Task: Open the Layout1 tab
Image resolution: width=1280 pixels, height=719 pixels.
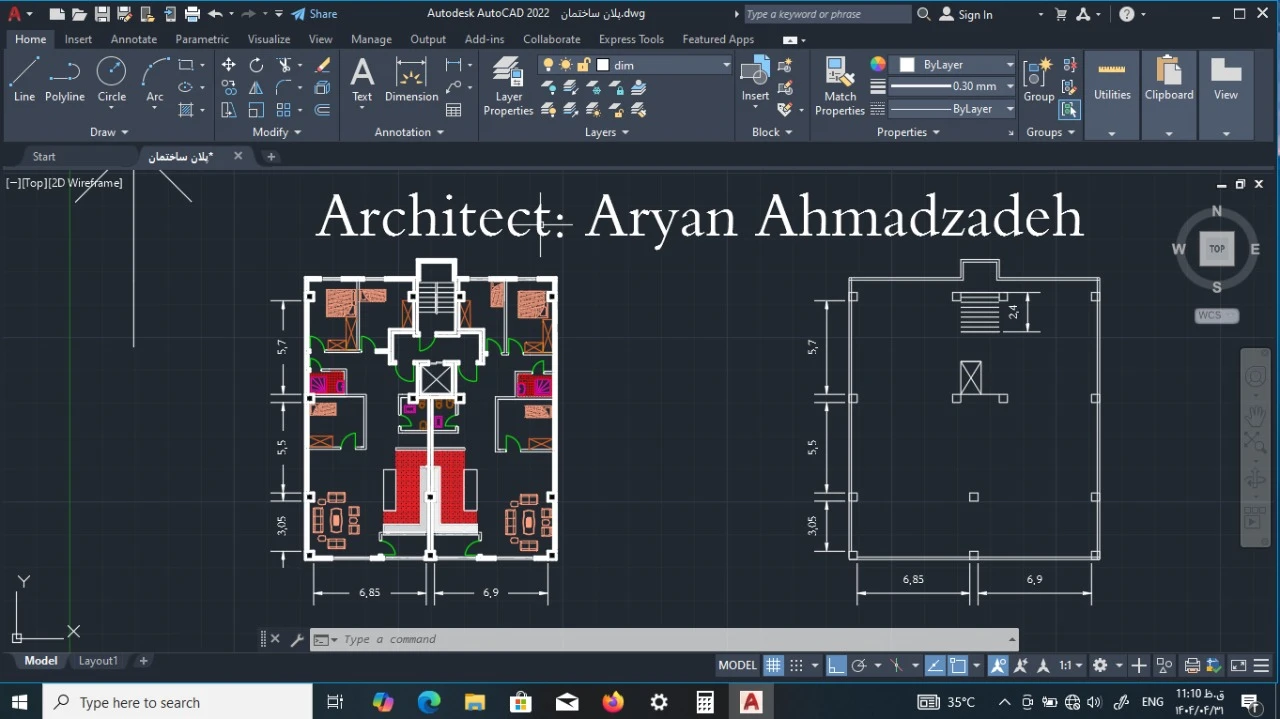Action: coord(98,661)
